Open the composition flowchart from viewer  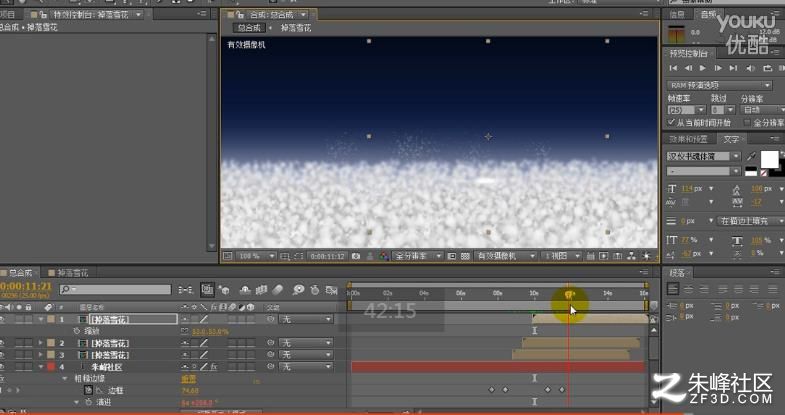coord(631,256)
